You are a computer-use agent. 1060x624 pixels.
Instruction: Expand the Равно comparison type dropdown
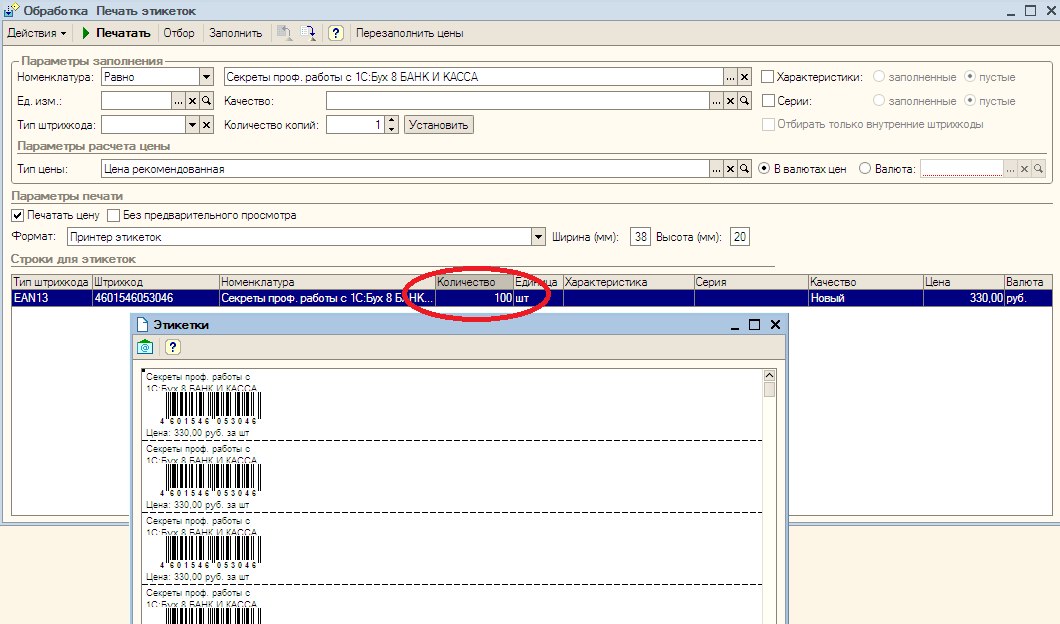207,77
